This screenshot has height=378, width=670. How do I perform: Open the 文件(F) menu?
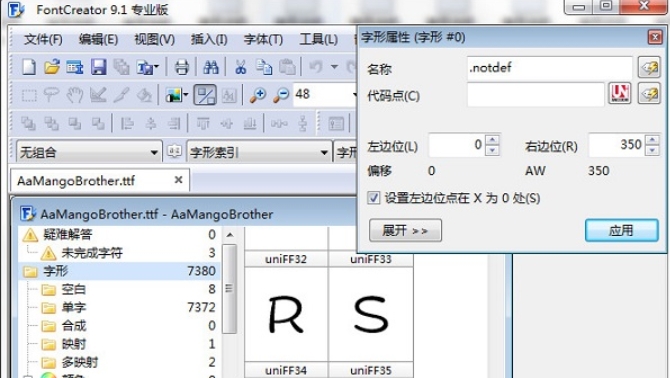point(43,39)
